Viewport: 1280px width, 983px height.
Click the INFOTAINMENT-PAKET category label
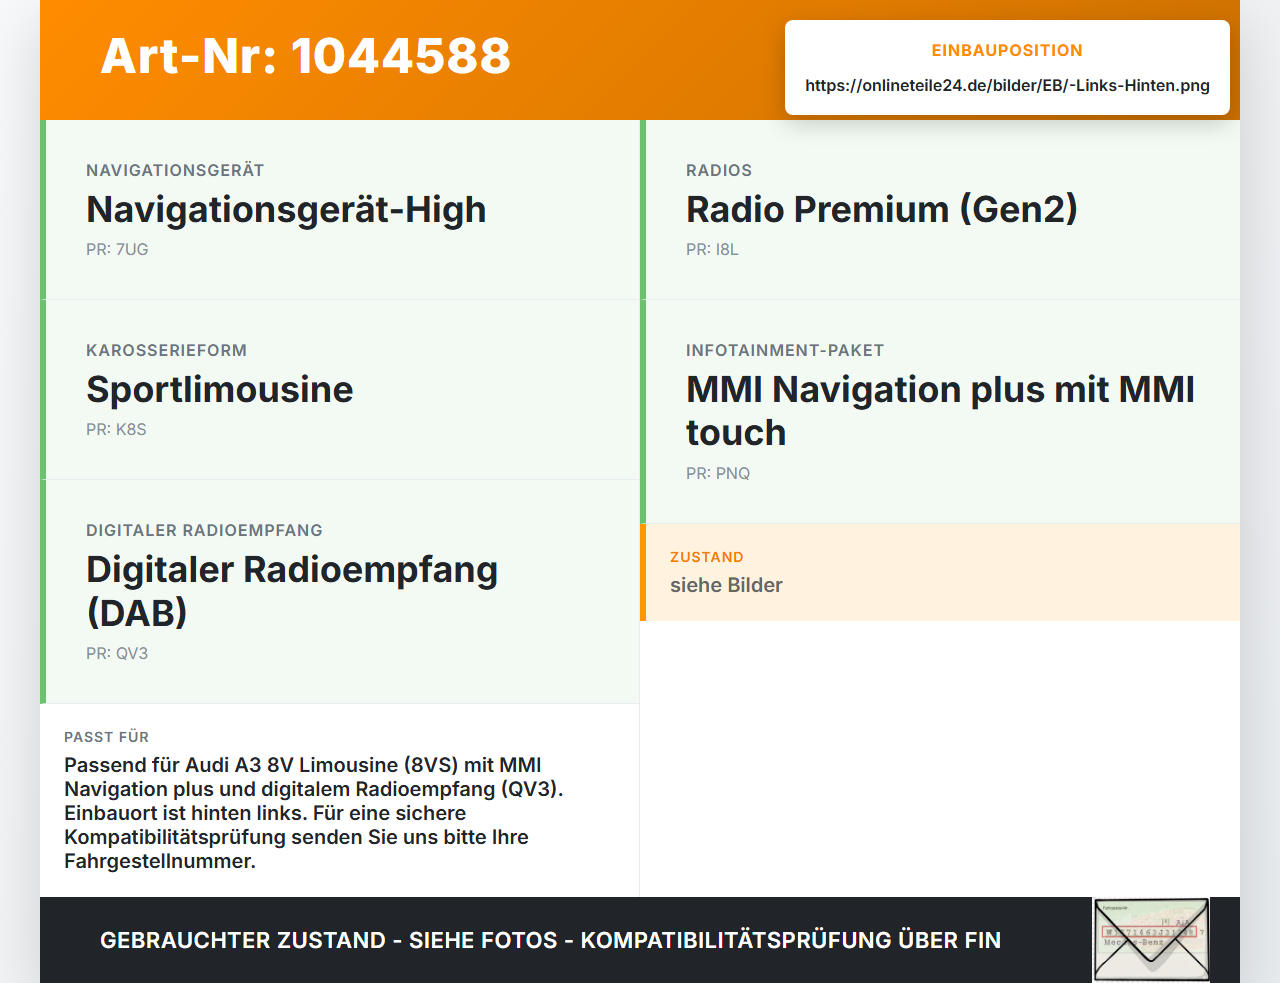click(785, 350)
